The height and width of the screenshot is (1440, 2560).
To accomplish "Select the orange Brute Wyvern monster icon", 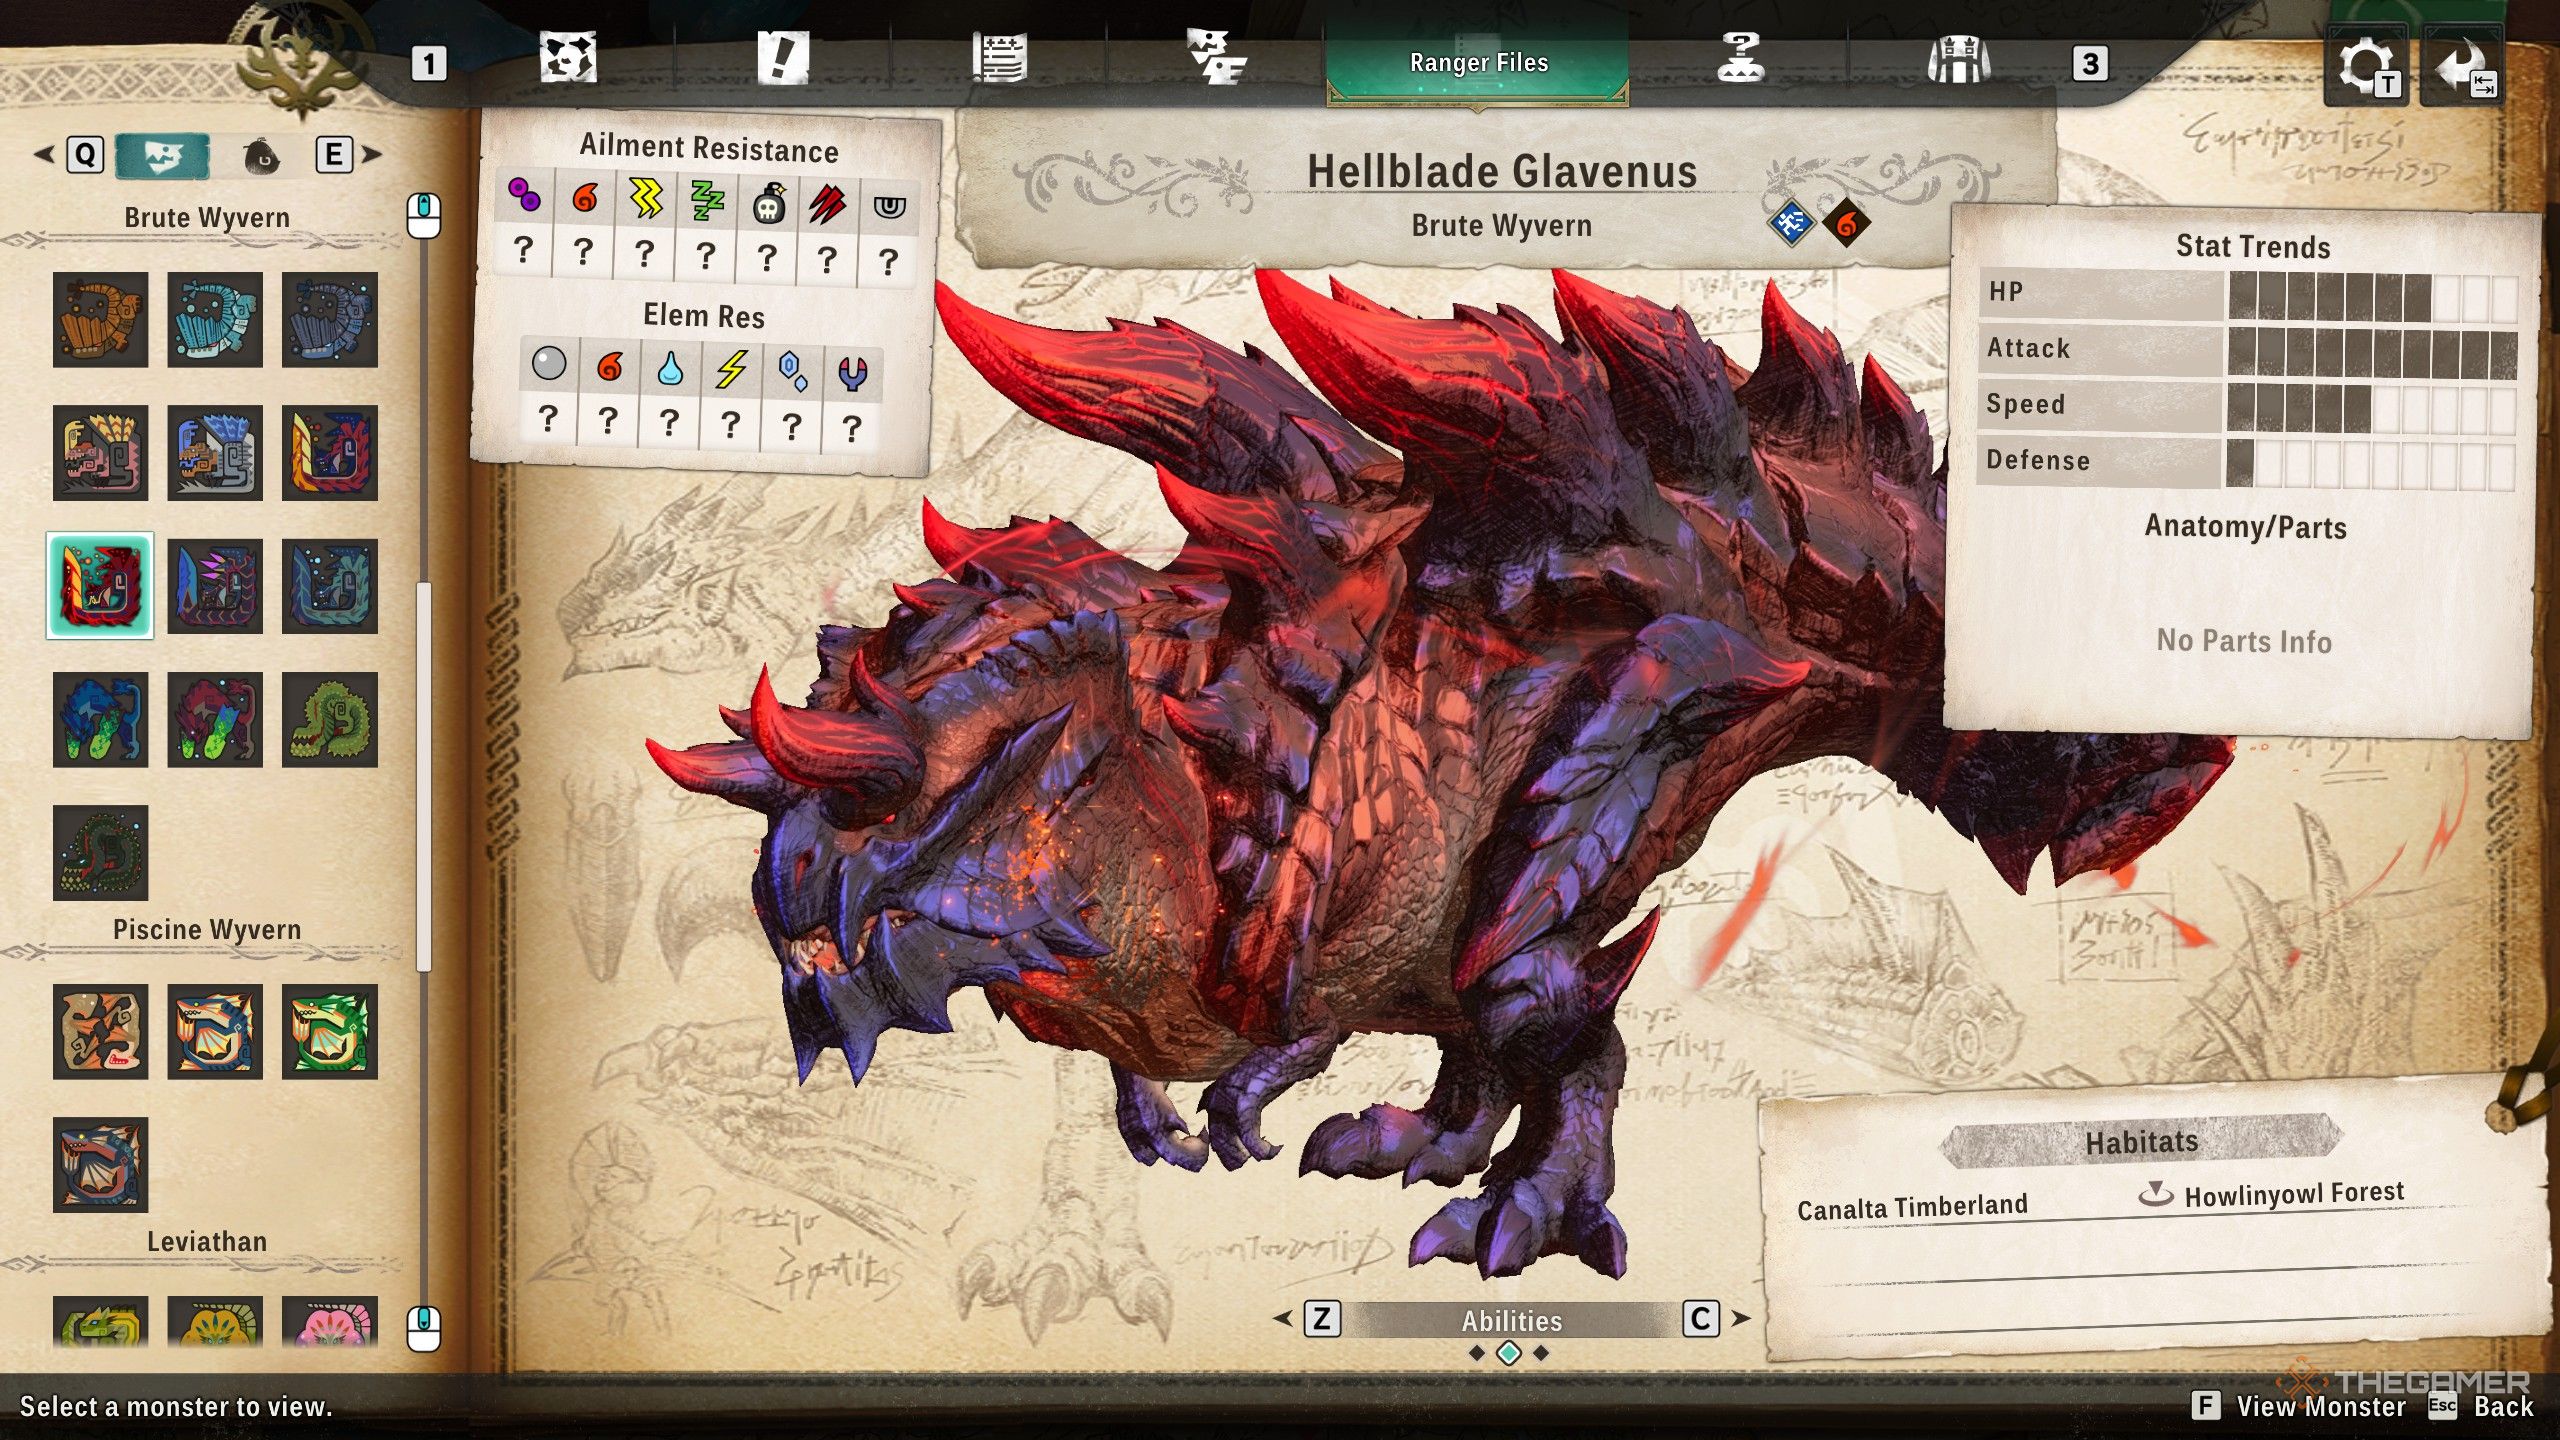I will pyautogui.click(x=100, y=319).
